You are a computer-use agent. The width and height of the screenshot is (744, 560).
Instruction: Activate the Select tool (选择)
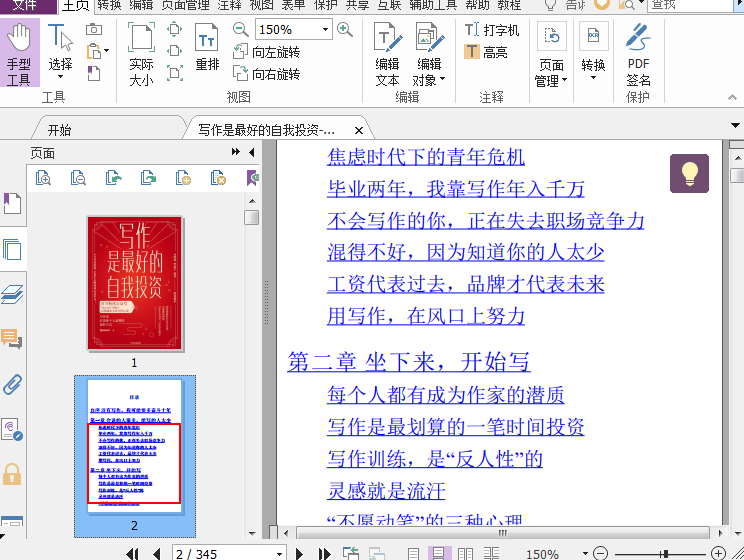pos(60,51)
